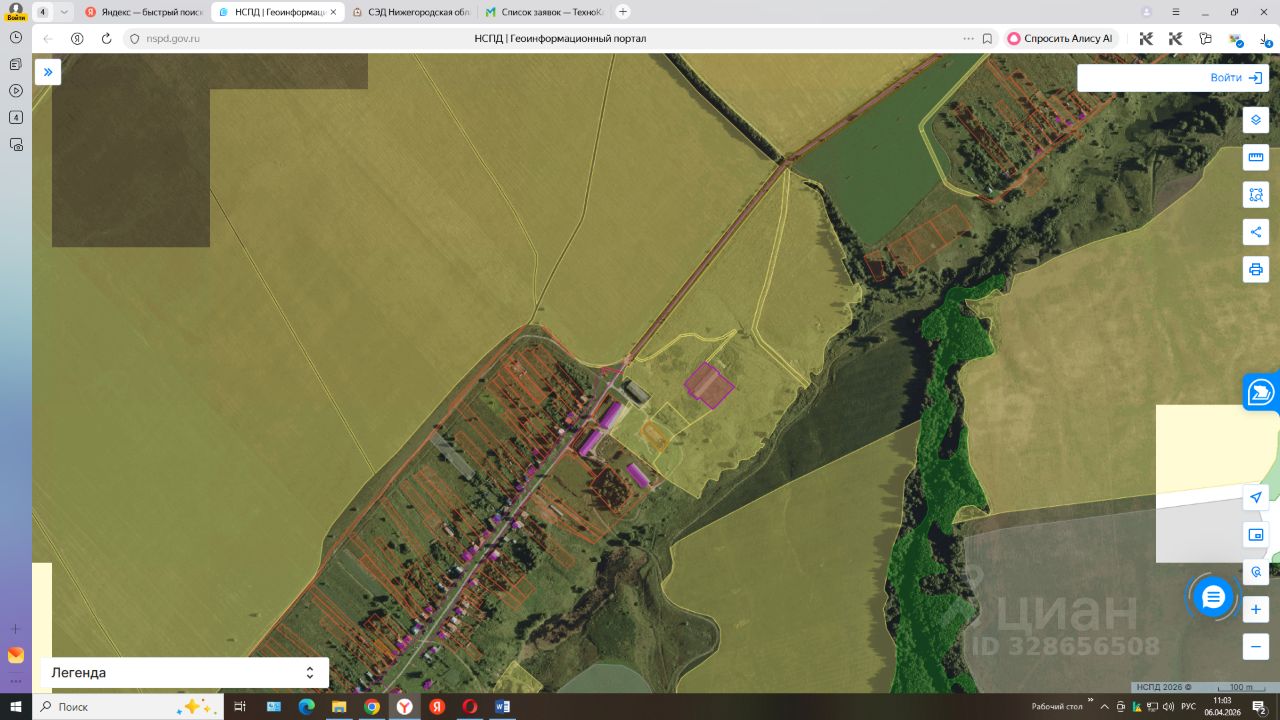1280x720 pixels.
Task: Share the current map view
Action: click(1256, 232)
